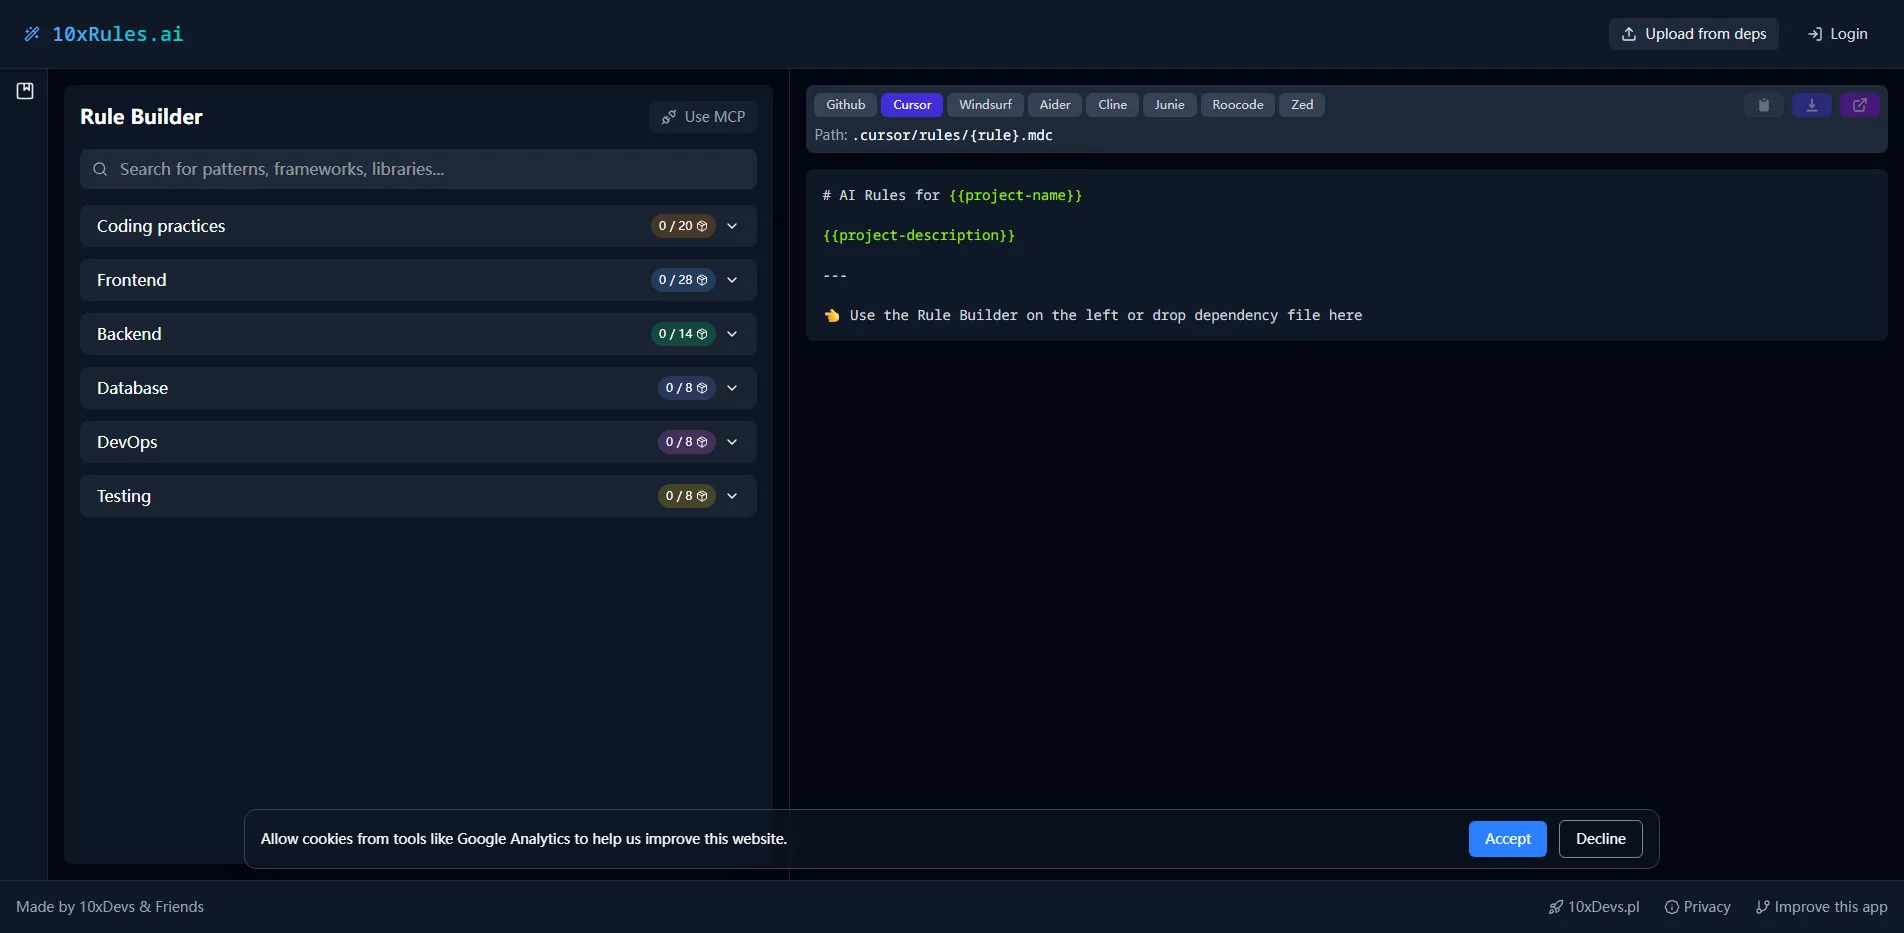
Task: Select the Junie tab
Action: [1169, 105]
